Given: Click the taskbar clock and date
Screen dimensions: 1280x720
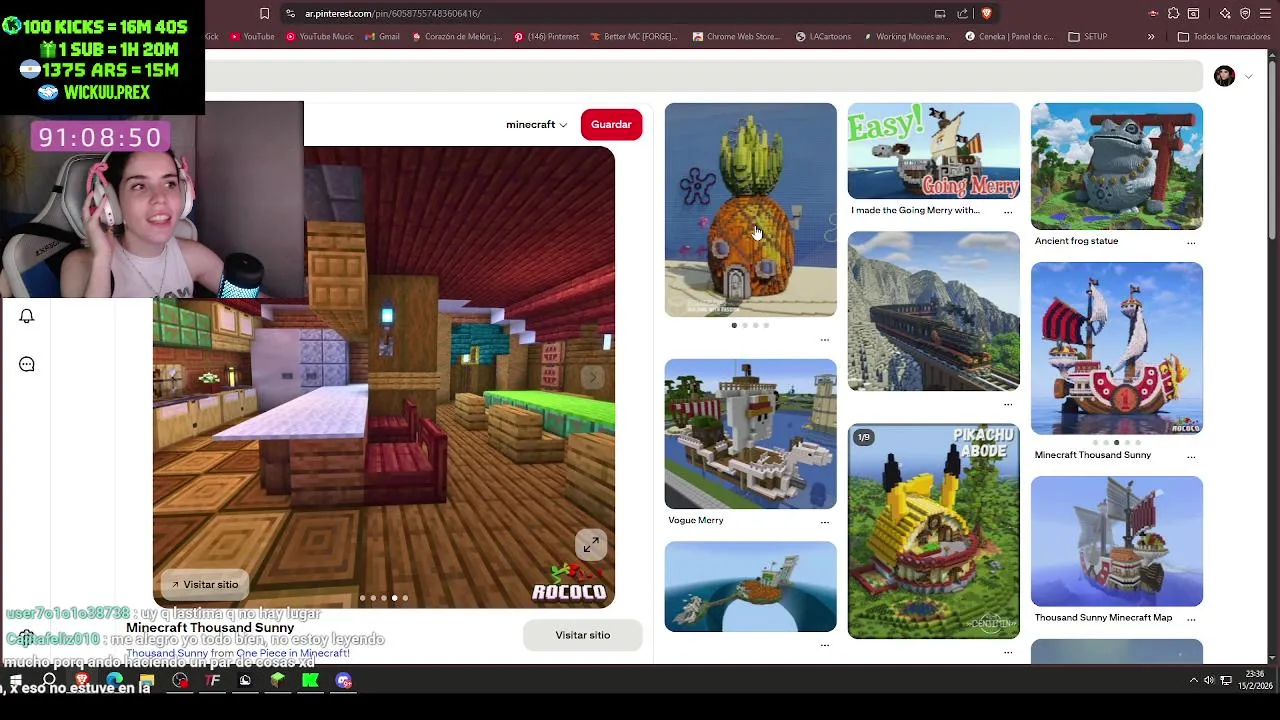Looking at the screenshot, I should (x=1254, y=680).
